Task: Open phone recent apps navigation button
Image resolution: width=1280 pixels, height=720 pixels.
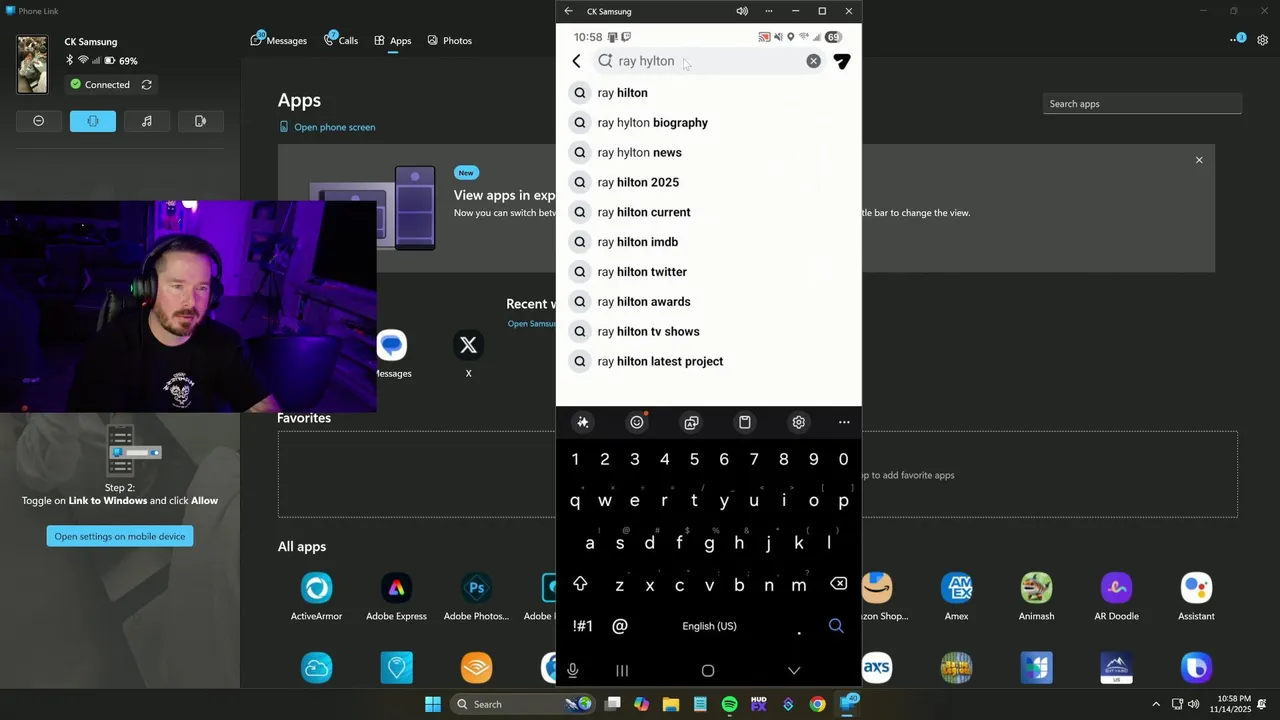Action: (622, 671)
